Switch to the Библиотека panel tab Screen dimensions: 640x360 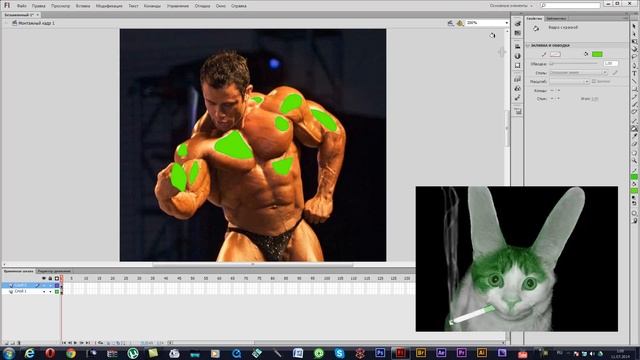pos(556,18)
